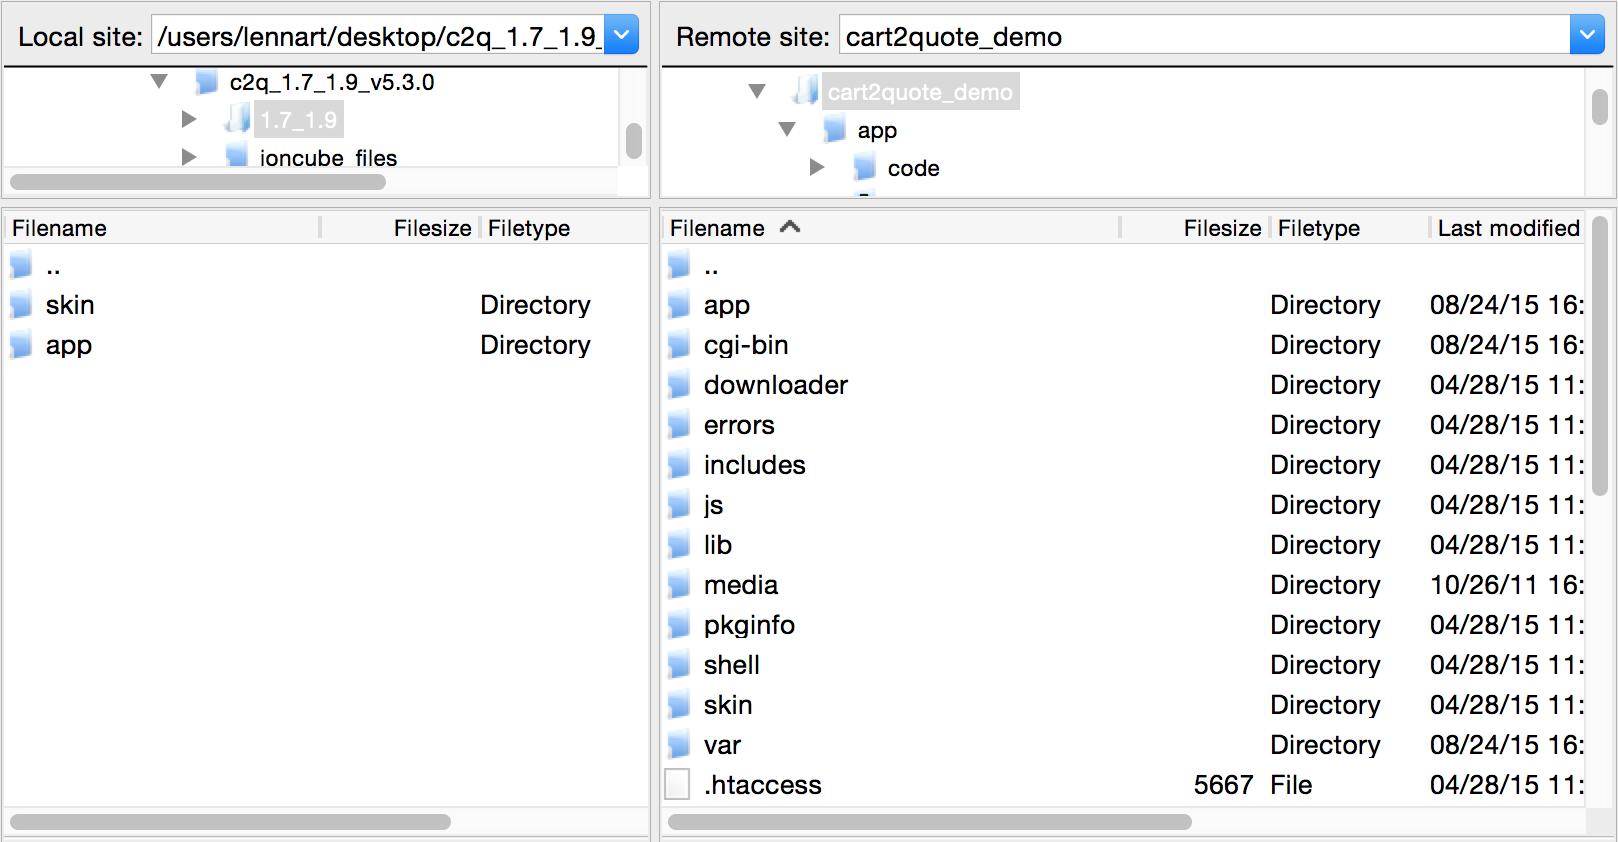1618x842 pixels.
Task: Click the errors folder icon
Action: tap(679, 424)
